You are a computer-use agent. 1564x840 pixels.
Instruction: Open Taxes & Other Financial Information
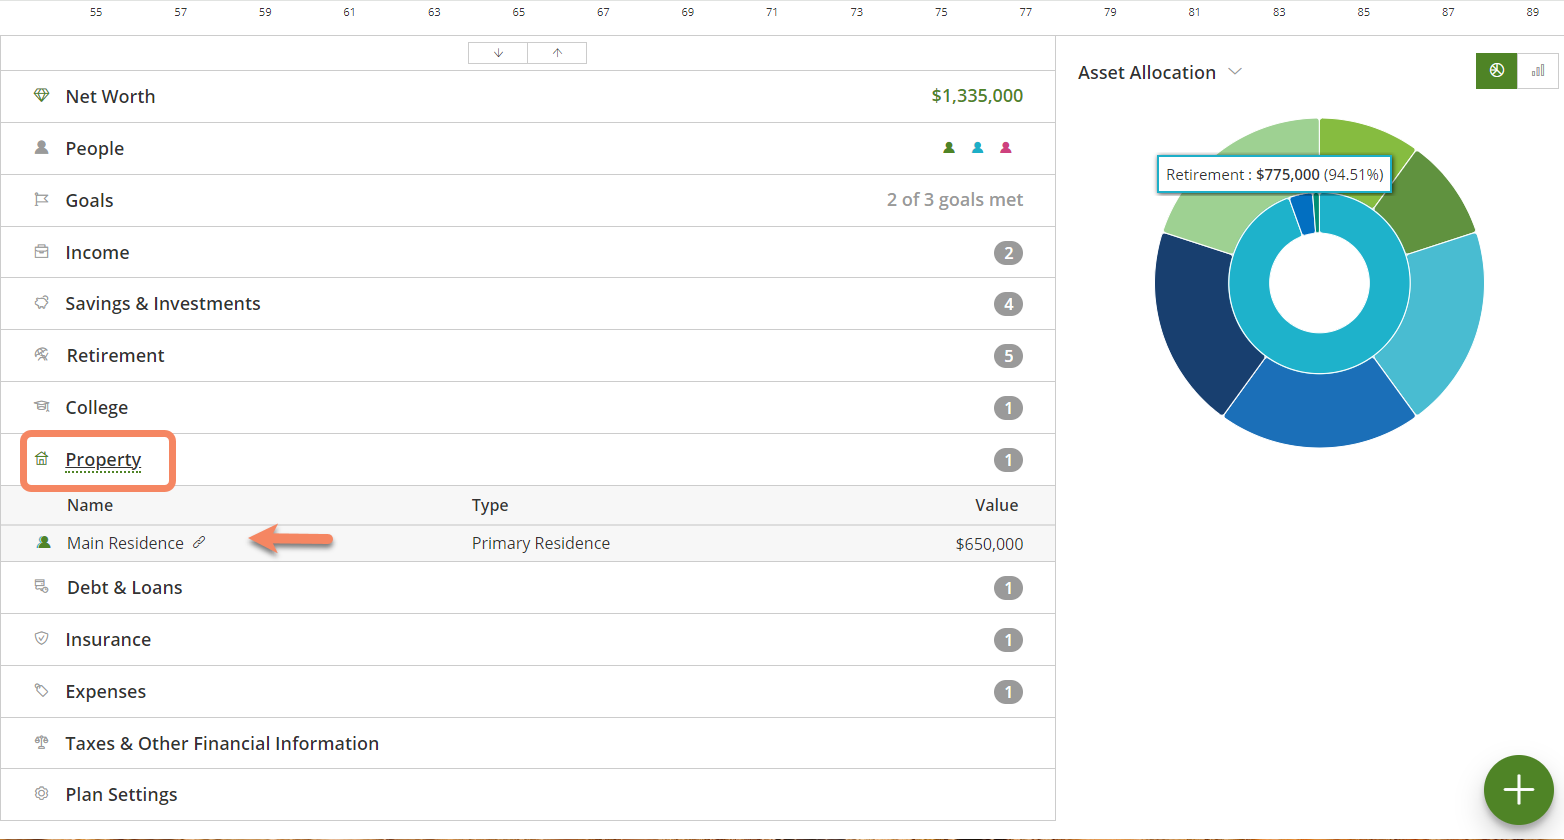tap(222, 744)
